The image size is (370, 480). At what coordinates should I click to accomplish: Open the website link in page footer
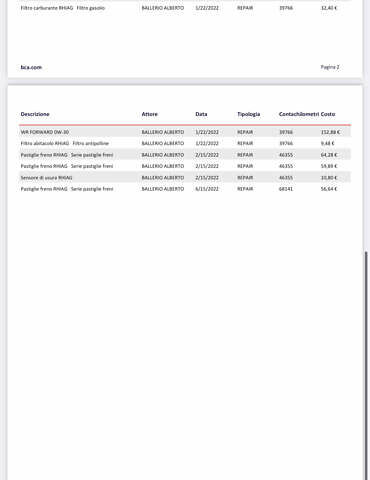click(31, 67)
